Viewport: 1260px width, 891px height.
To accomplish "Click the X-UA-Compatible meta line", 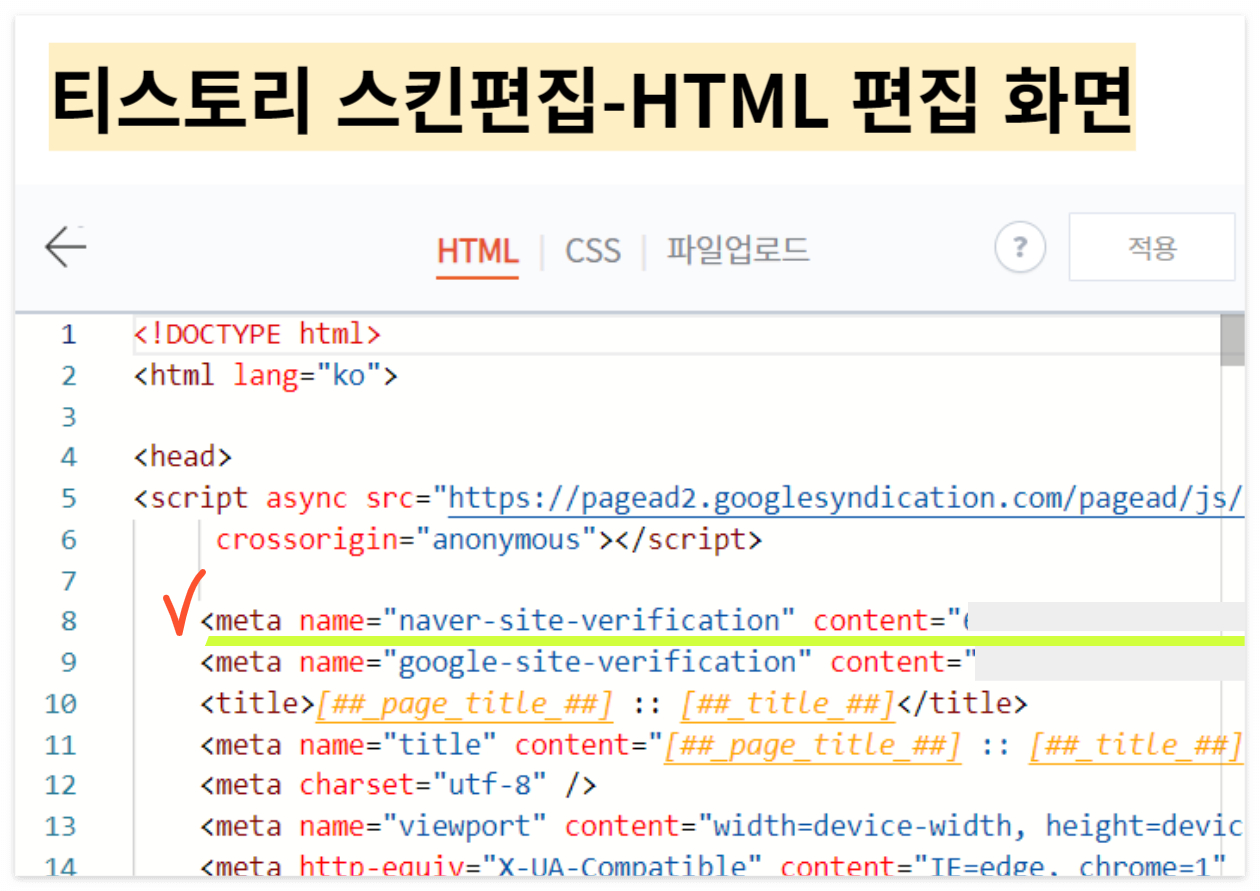I will pyautogui.click(x=714, y=866).
